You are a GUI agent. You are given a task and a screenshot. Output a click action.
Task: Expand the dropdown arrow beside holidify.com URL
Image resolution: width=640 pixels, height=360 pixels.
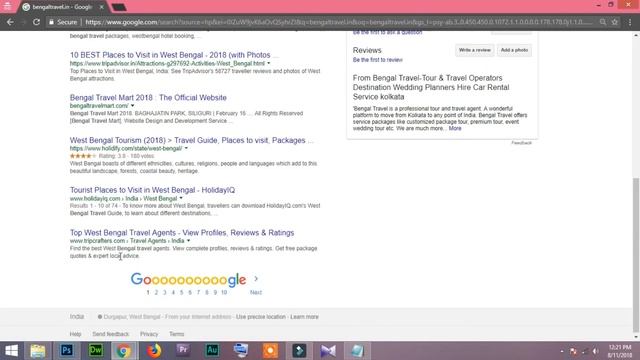click(x=186, y=148)
